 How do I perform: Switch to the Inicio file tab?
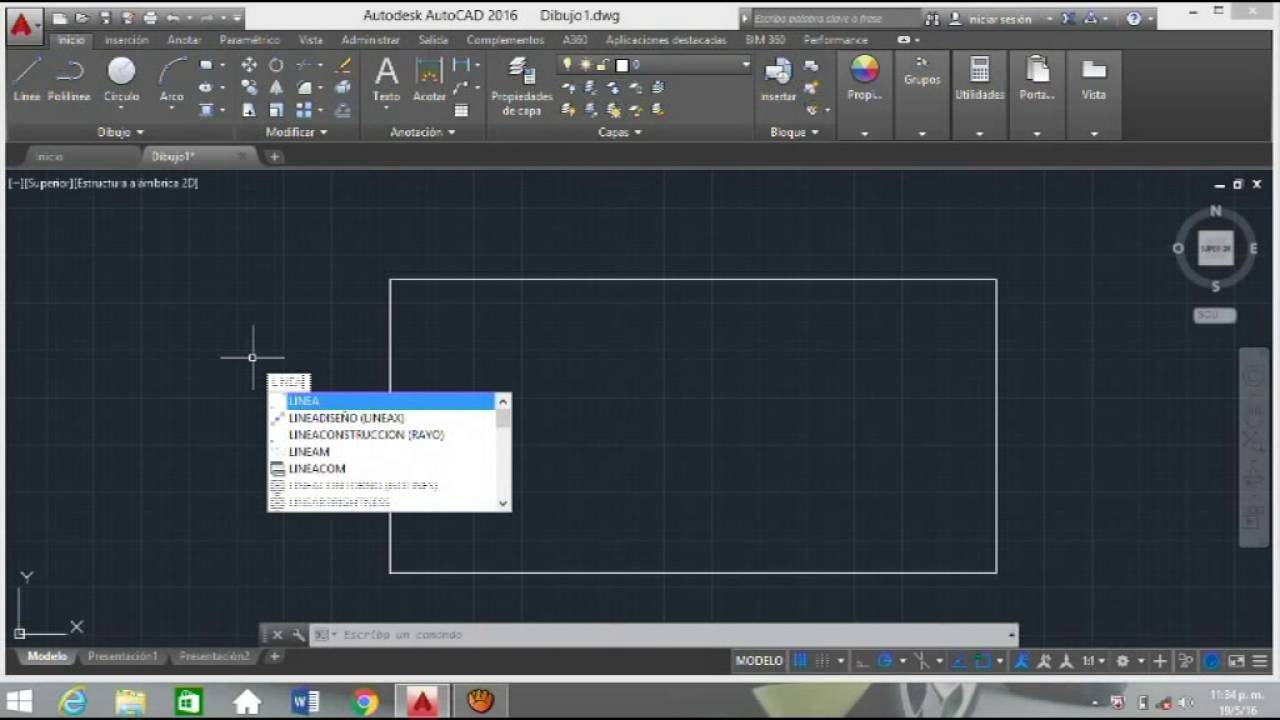(50, 157)
